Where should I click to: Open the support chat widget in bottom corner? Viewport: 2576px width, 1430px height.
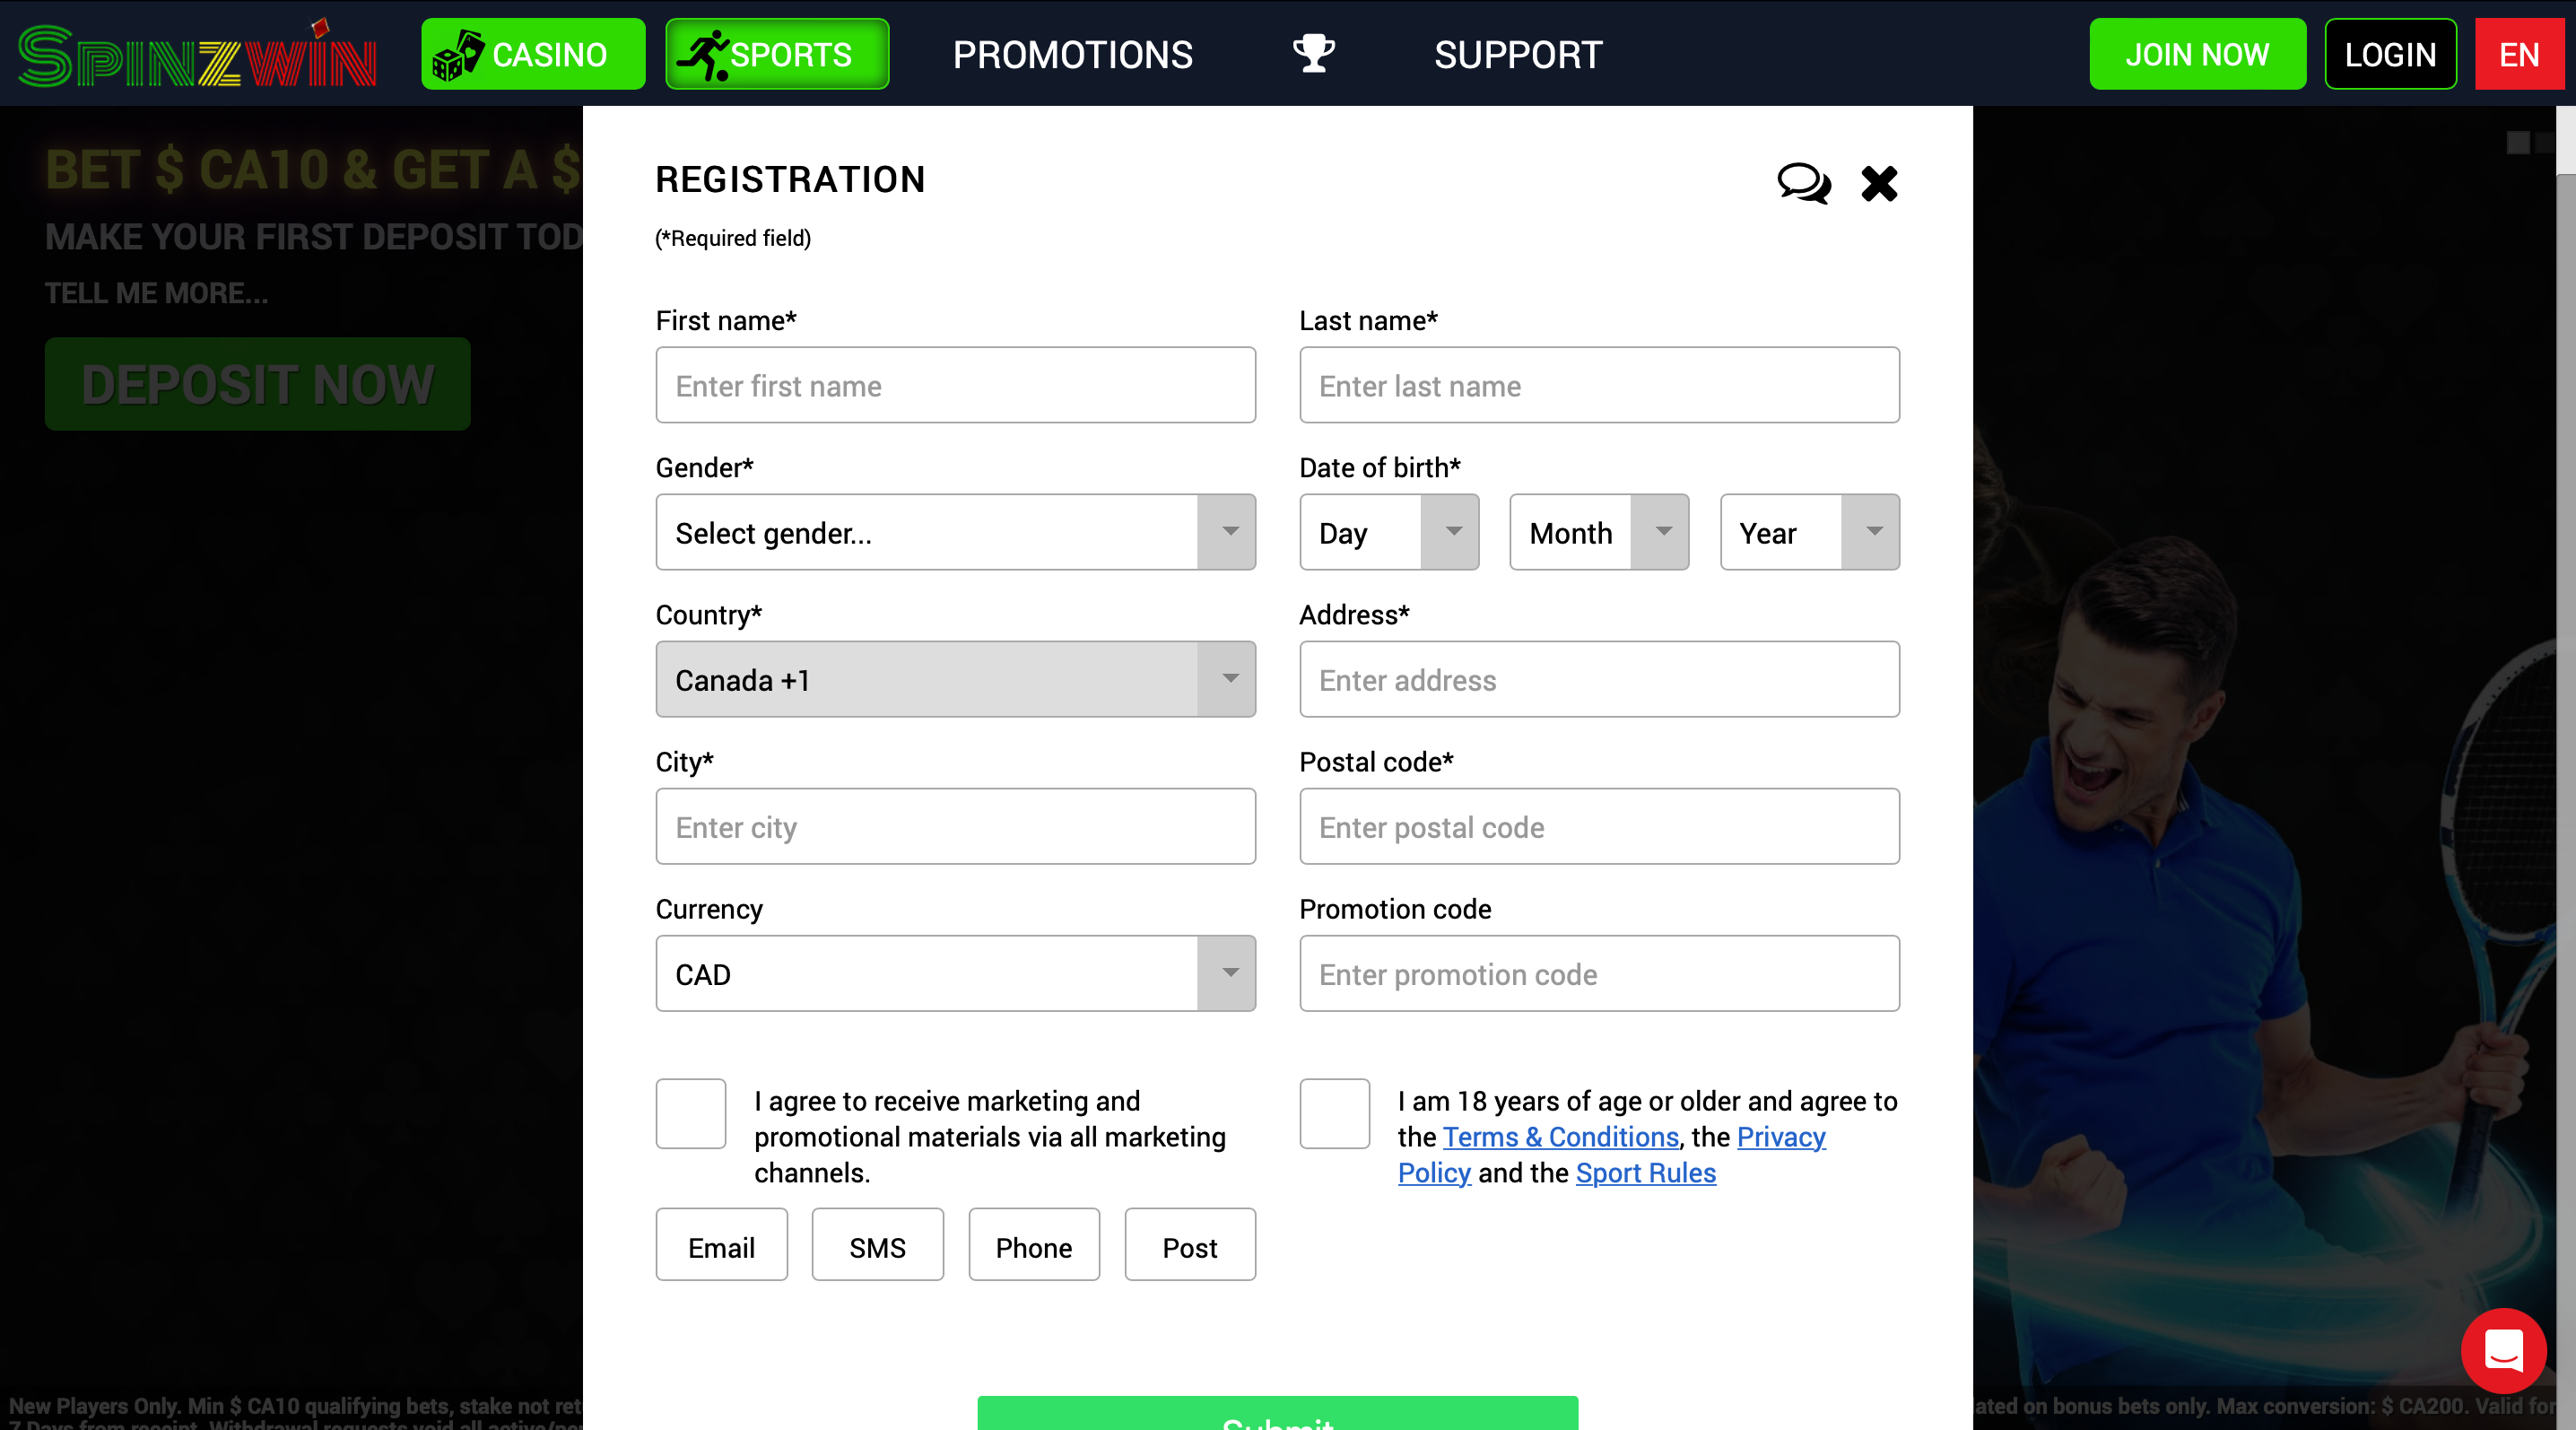click(2503, 1351)
